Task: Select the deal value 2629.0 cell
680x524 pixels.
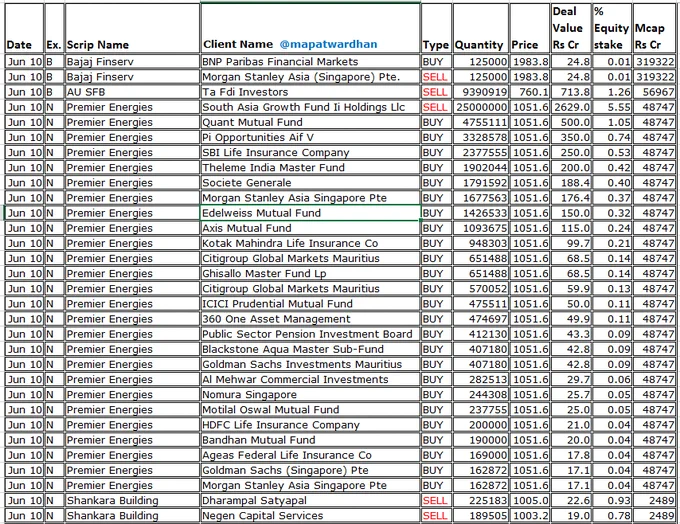Action: click(x=571, y=107)
